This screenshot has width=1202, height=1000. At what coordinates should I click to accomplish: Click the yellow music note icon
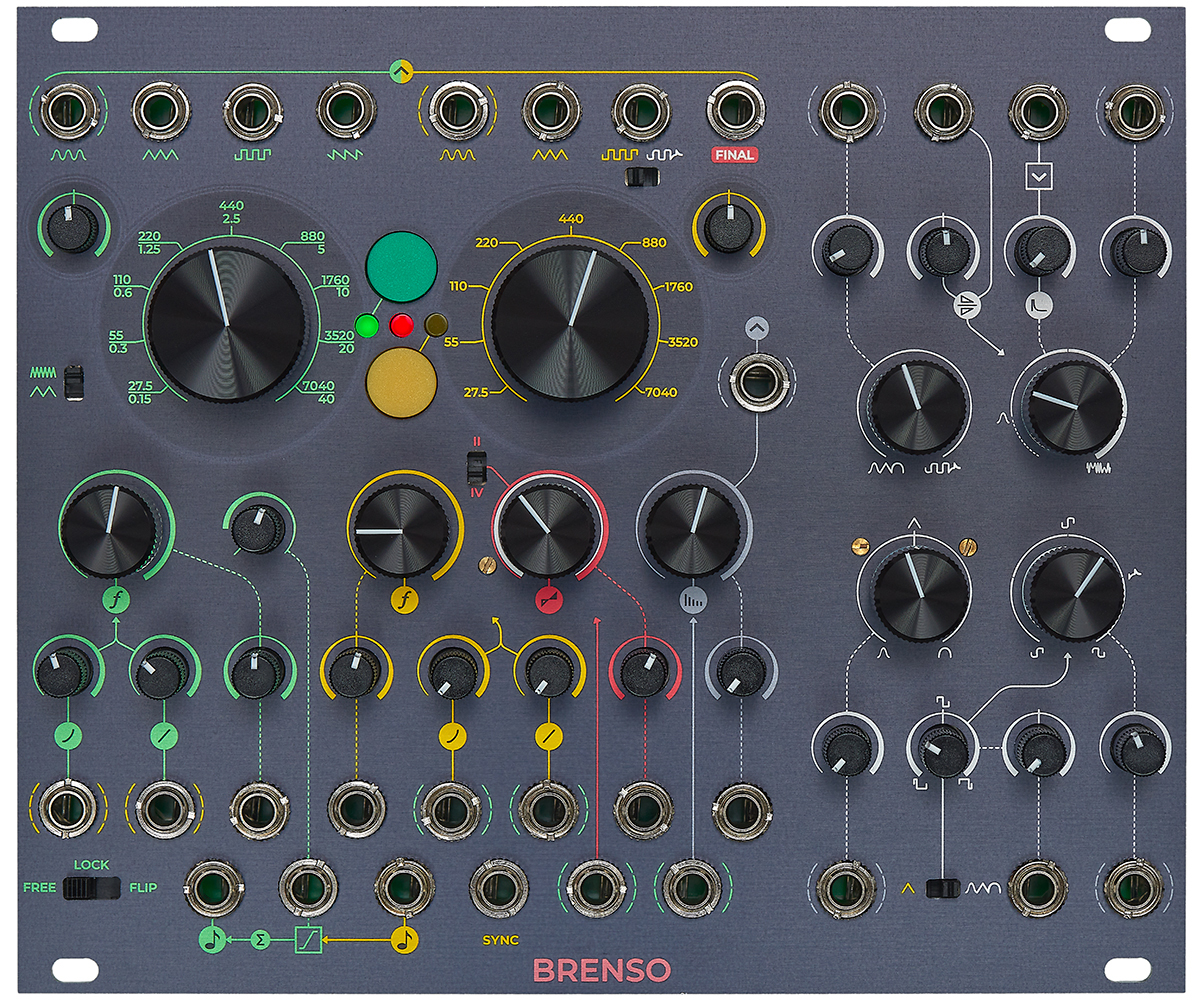click(x=405, y=939)
